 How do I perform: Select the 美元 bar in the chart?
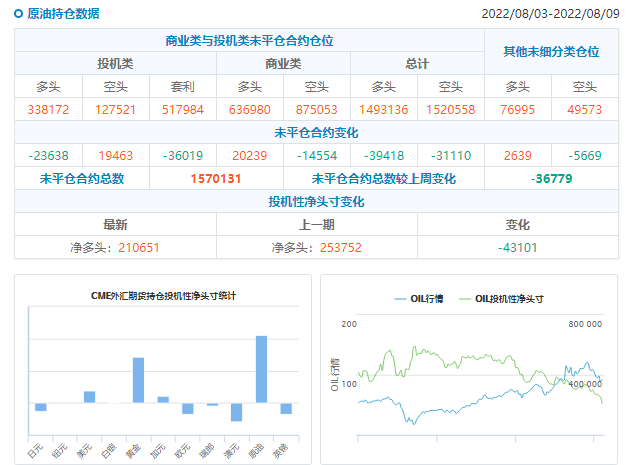(89, 397)
